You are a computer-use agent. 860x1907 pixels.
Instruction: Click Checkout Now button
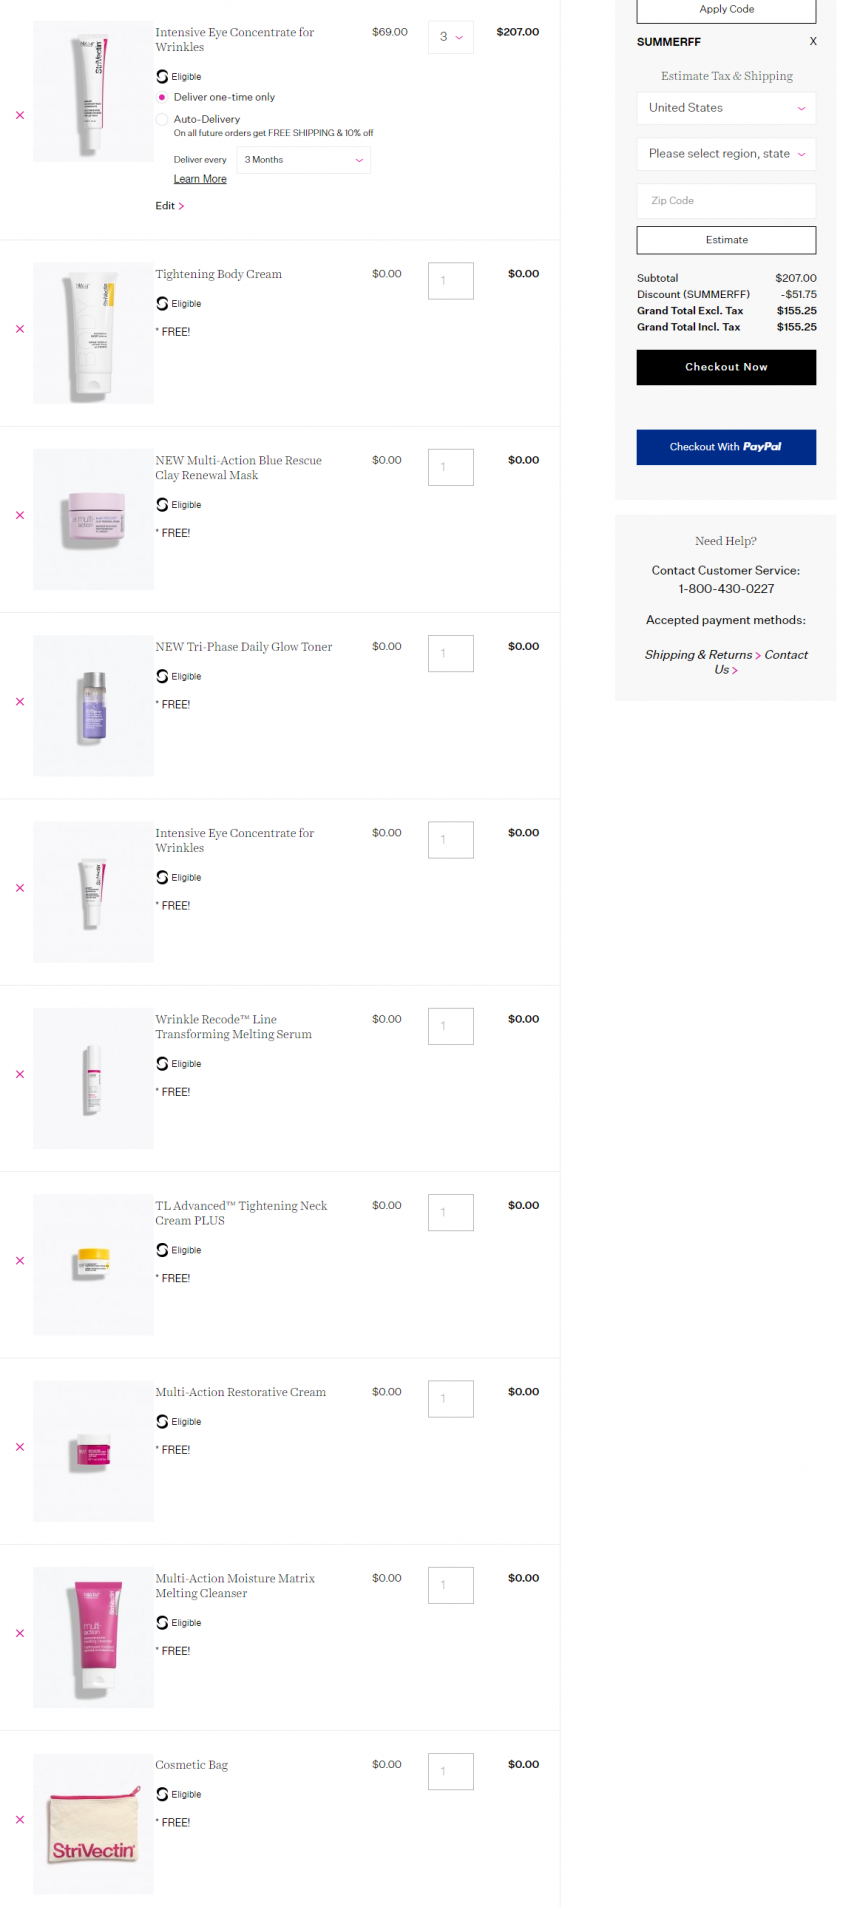[x=726, y=367]
